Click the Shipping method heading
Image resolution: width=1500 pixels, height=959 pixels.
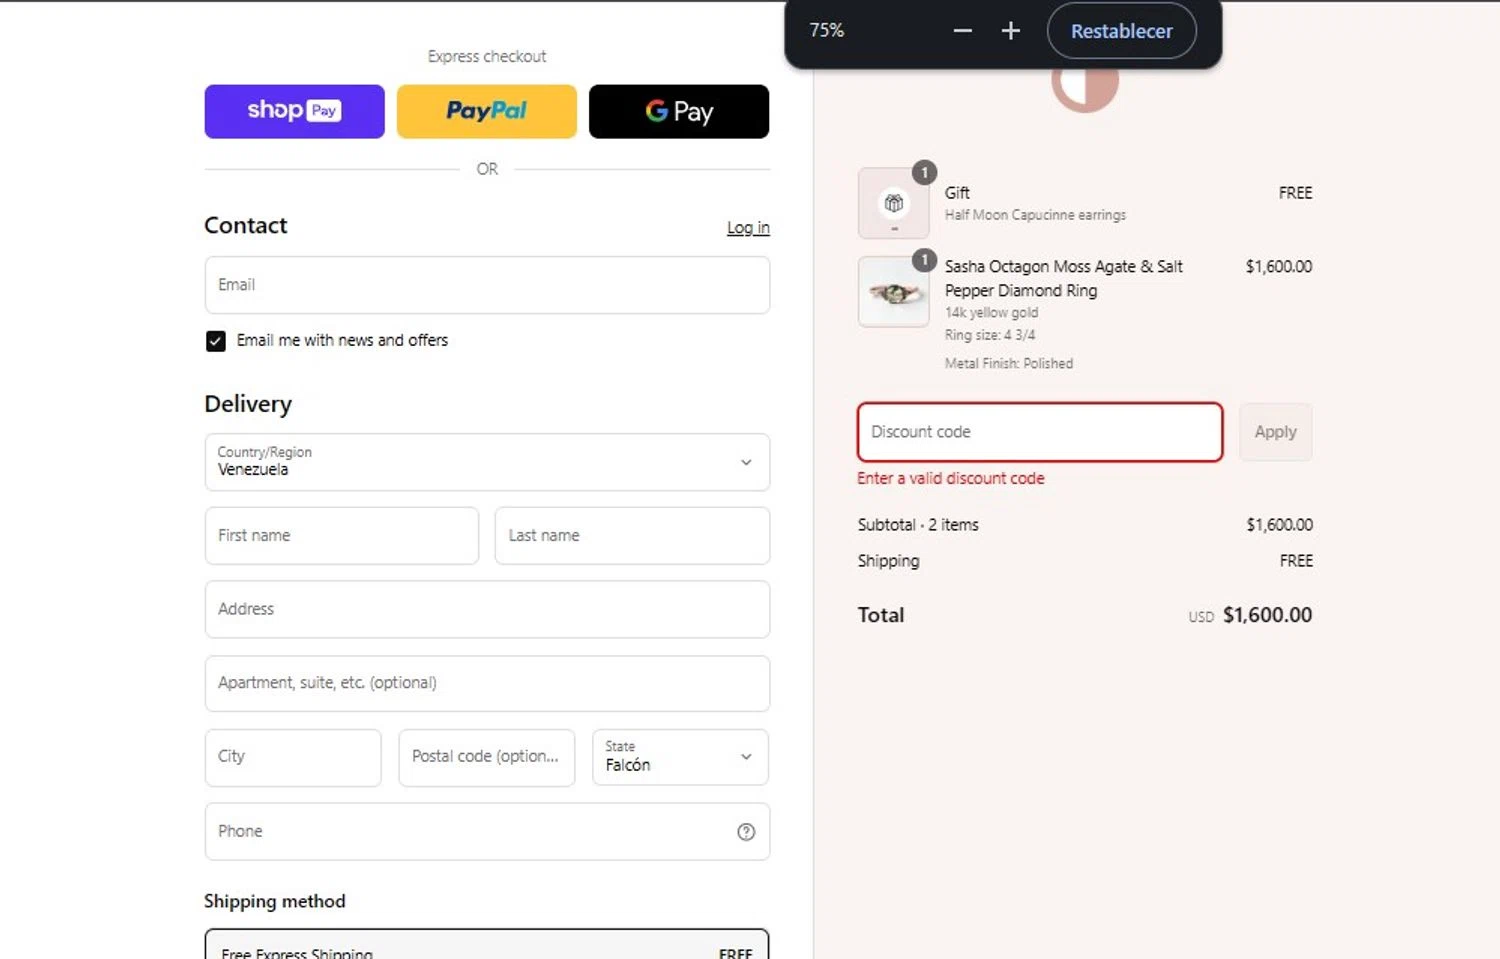[275, 901]
